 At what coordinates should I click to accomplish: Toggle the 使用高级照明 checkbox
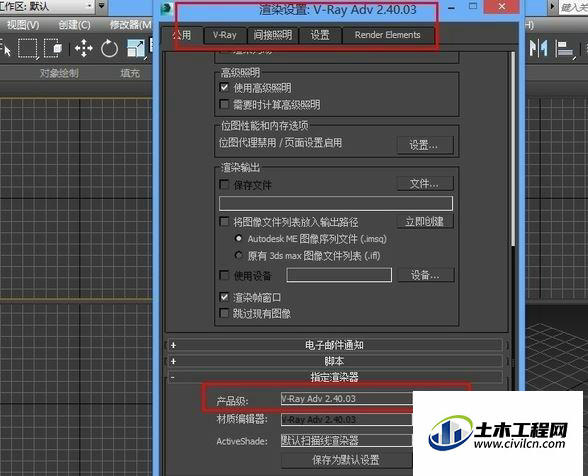pos(224,87)
